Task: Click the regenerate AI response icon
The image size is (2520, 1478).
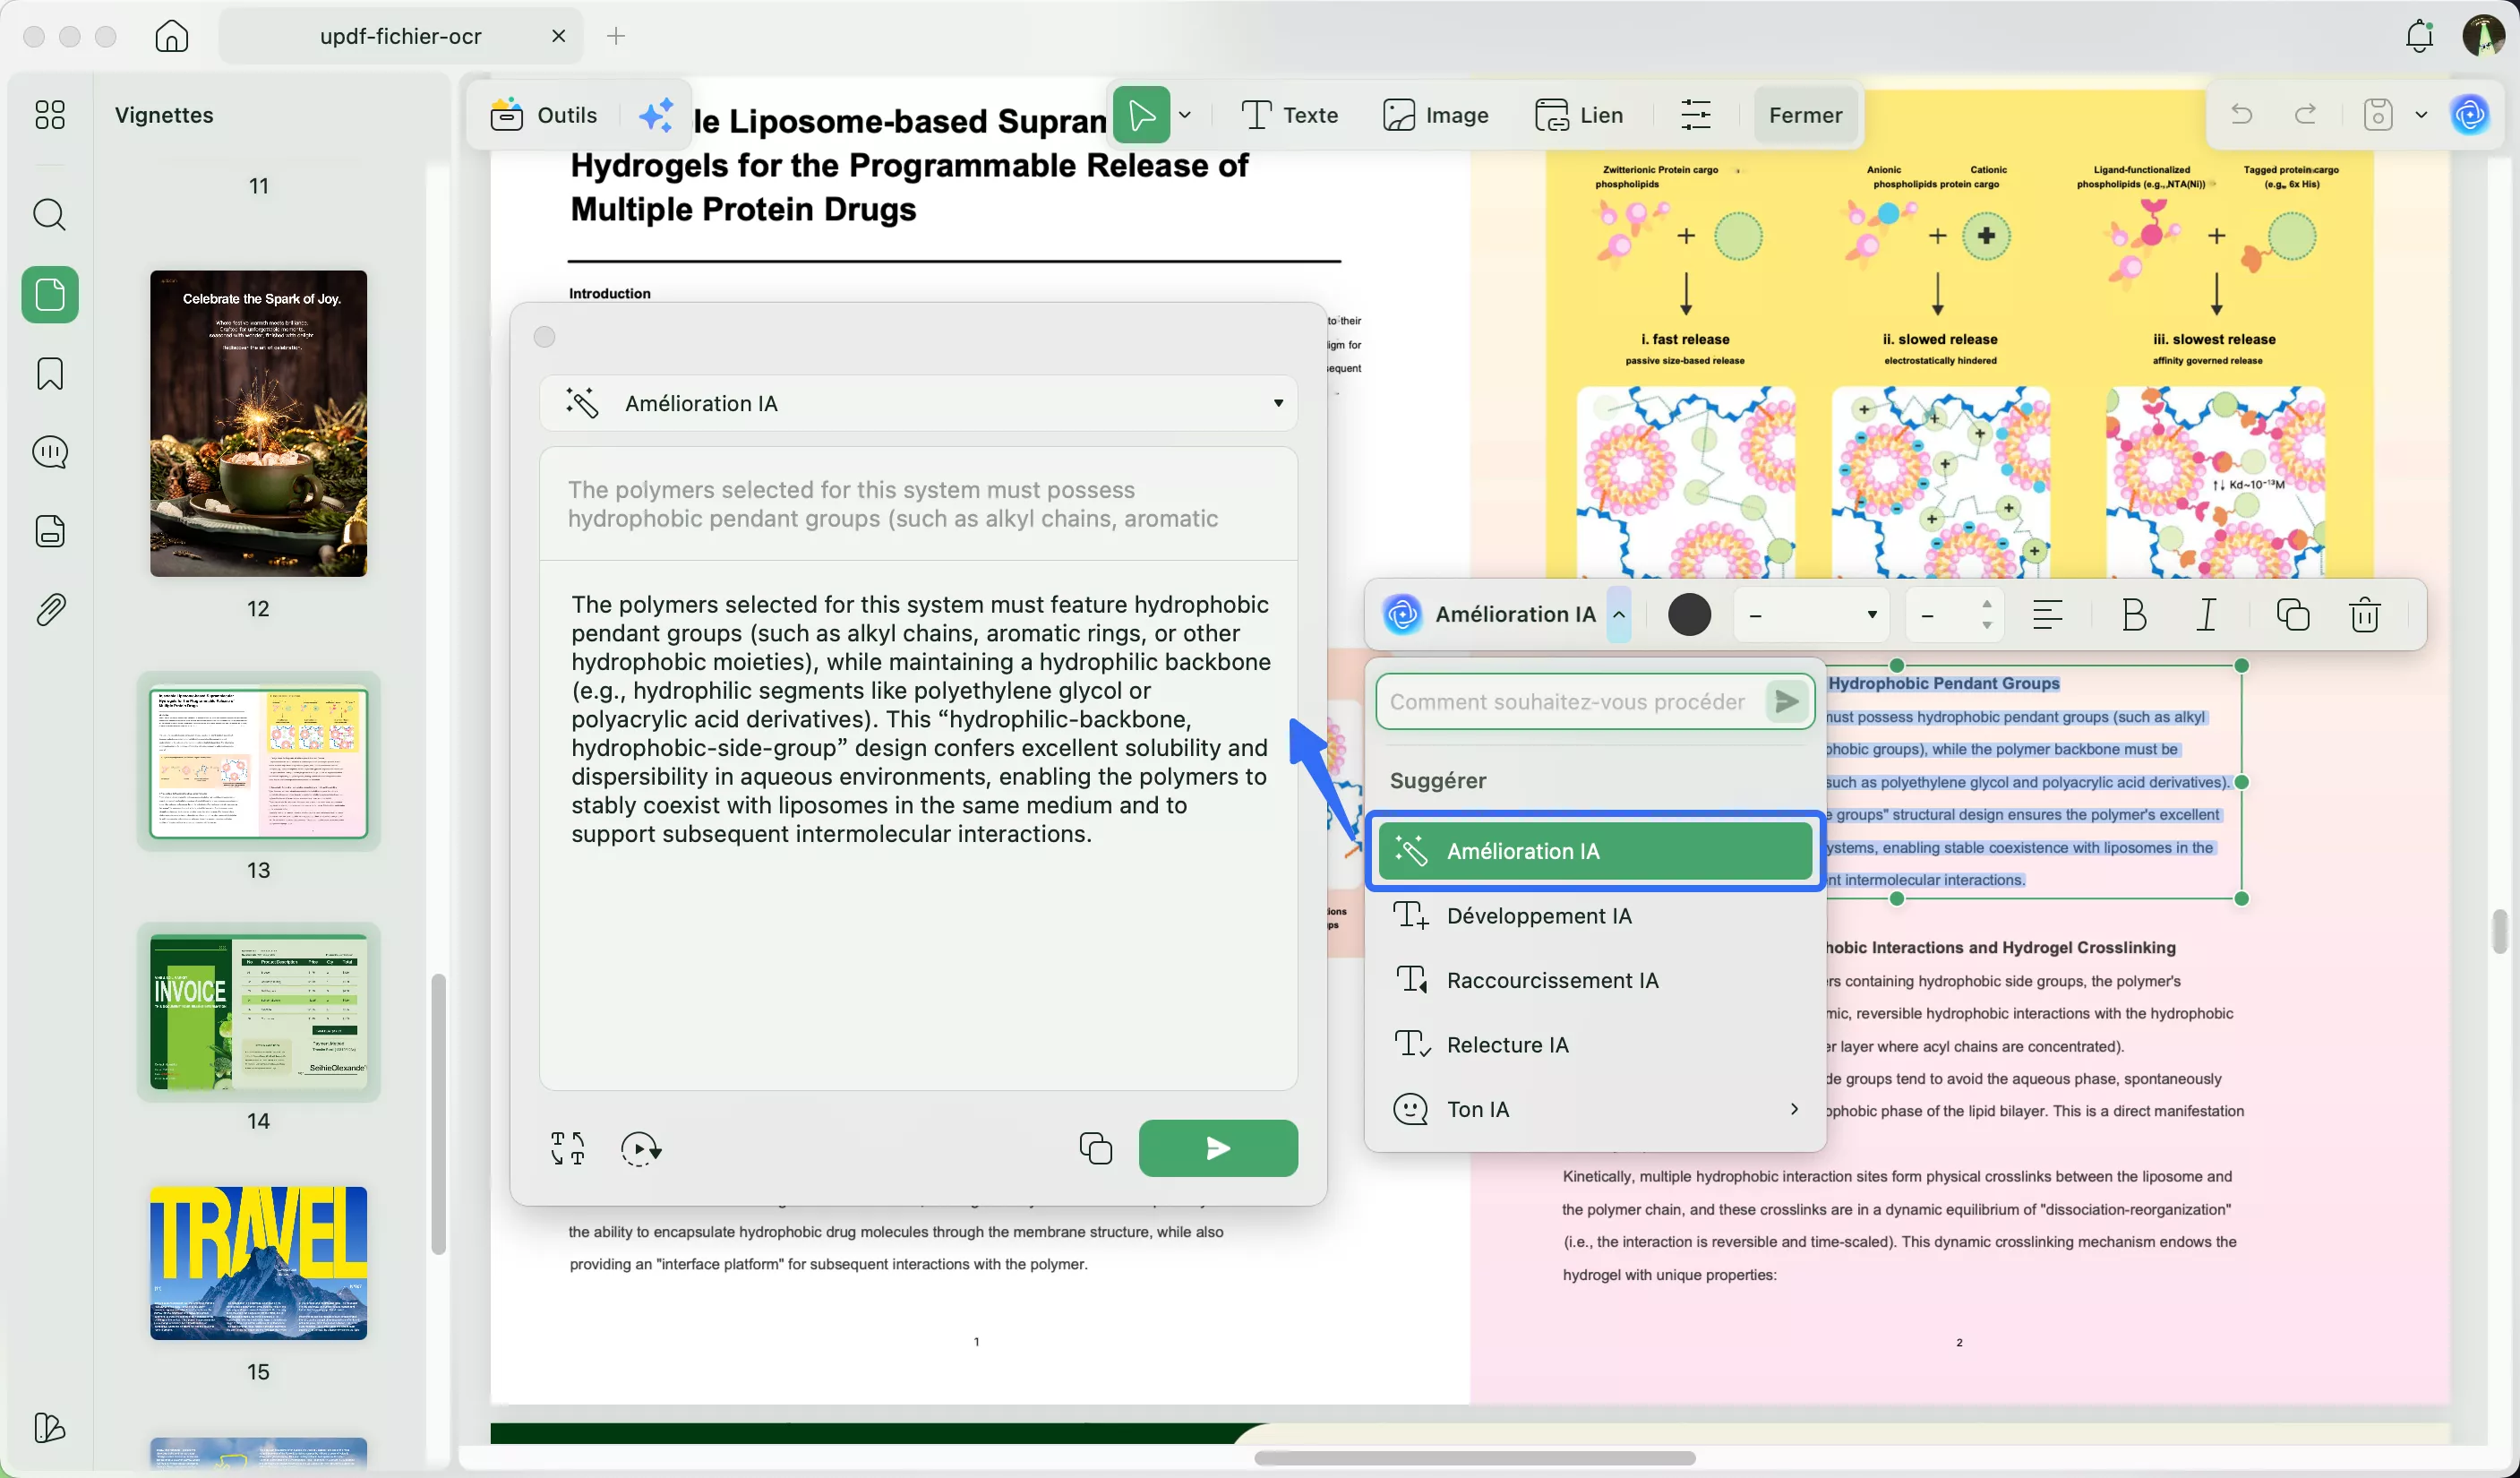Action: pyautogui.click(x=640, y=1148)
